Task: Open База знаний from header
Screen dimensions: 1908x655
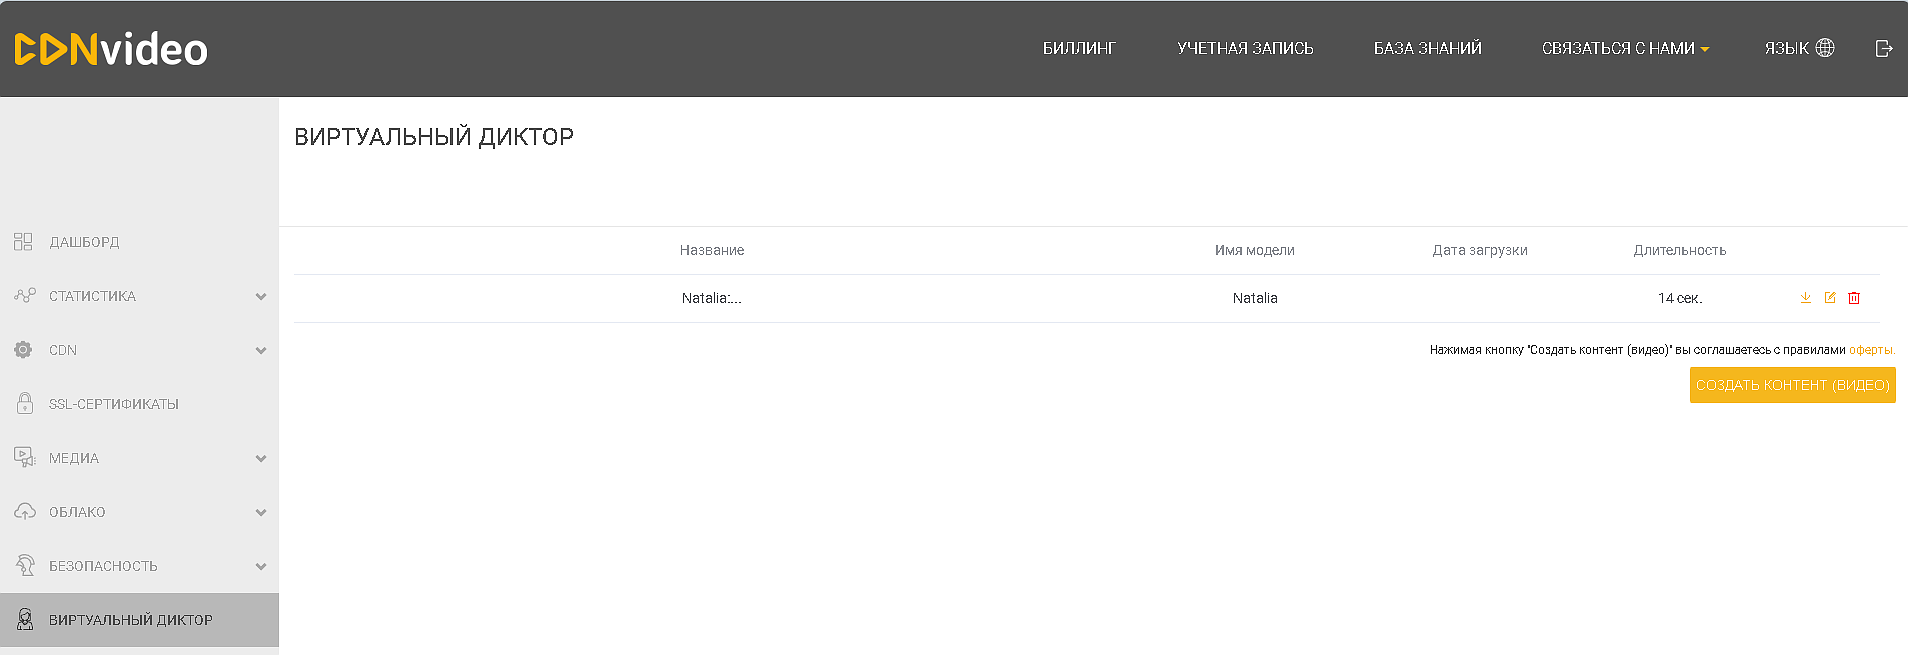Action: tap(1427, 48)
